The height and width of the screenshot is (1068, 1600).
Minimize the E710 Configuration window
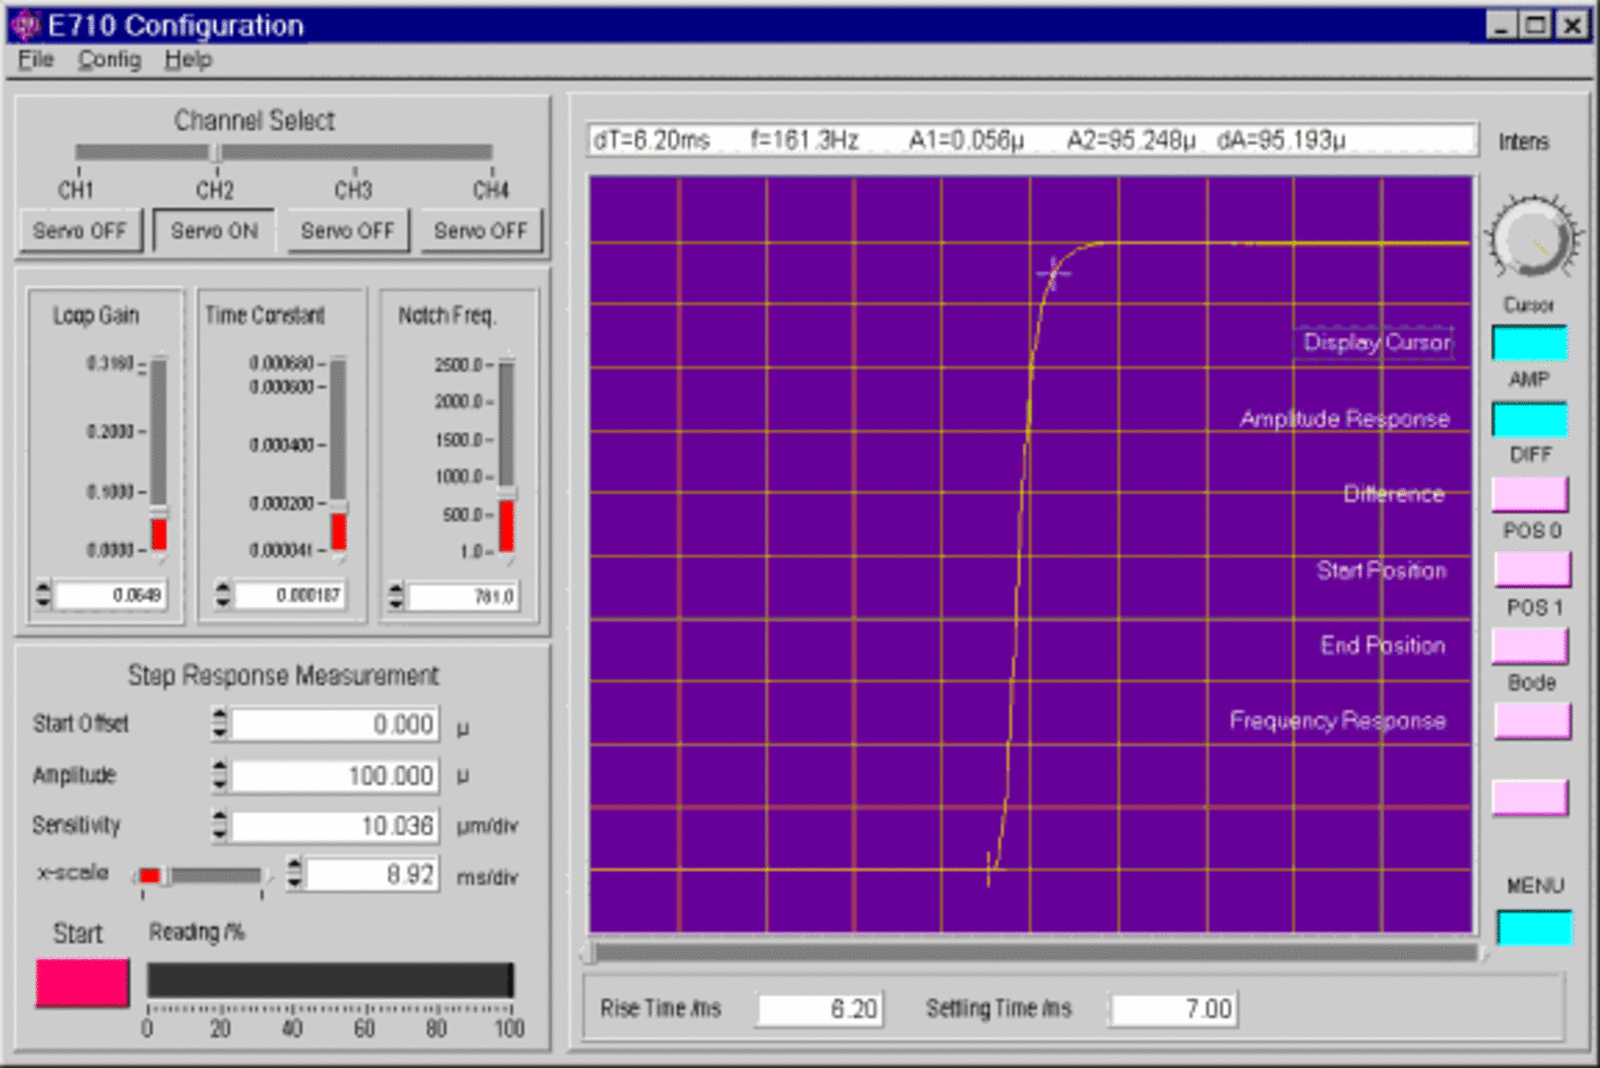tap(1501, 25)
